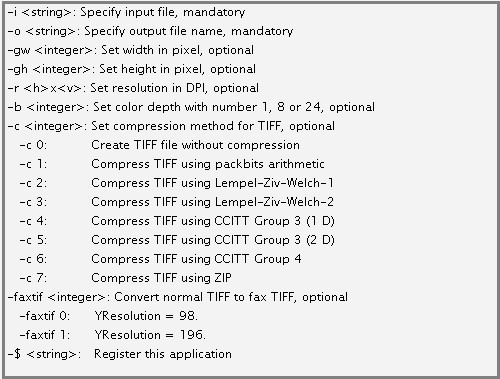Click the Lempel-Ziv-Welch-2 compression line
Image resolution: width=500 pixels, height=379 pixels.
[177, 202]
